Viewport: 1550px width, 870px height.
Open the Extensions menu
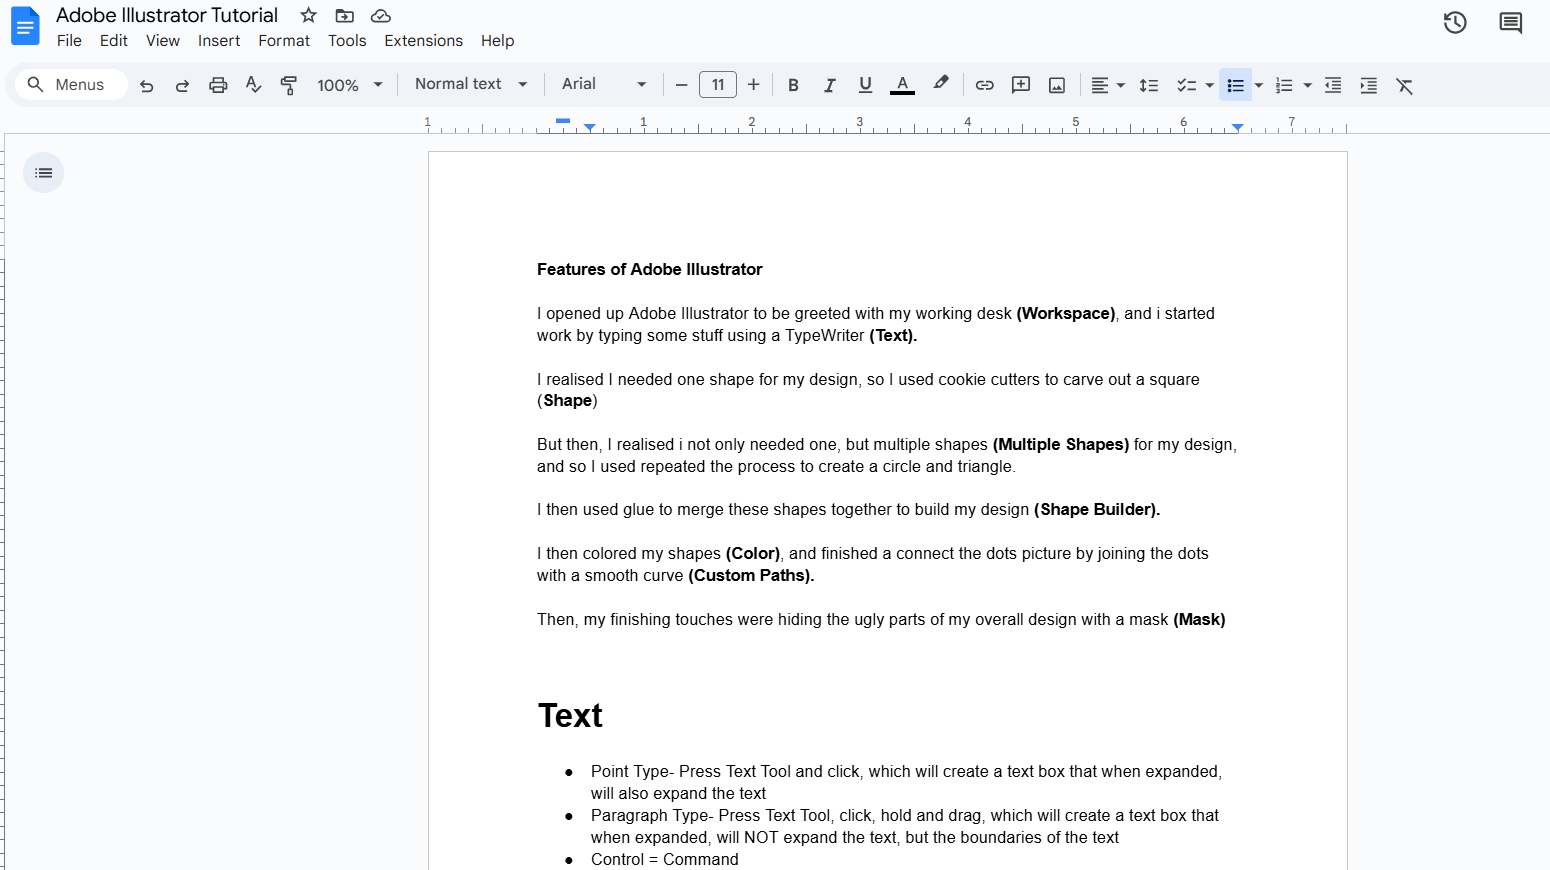(423, 41)
